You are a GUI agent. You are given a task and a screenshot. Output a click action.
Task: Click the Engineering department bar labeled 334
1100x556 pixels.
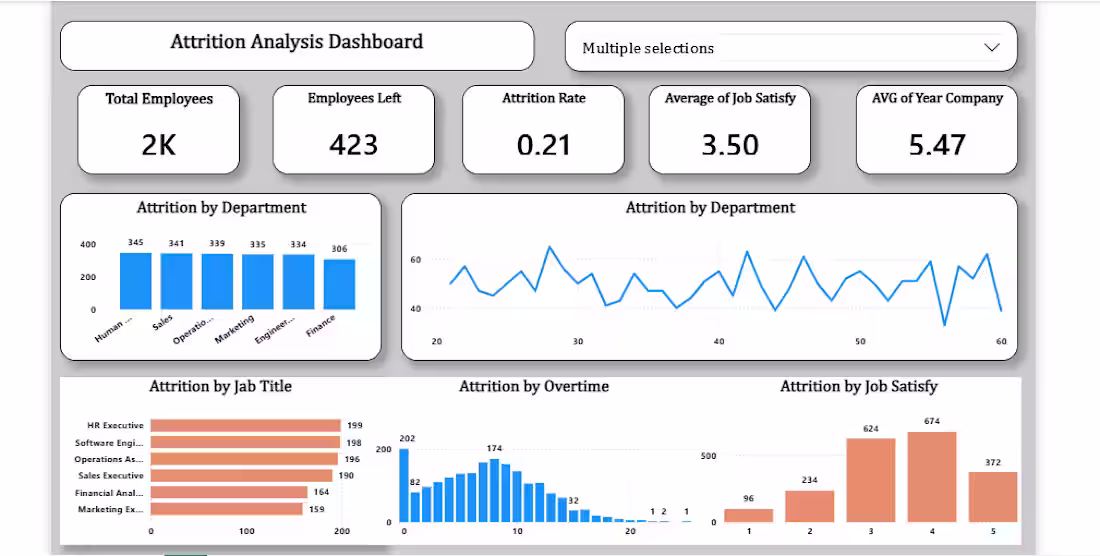click(298, 282)
